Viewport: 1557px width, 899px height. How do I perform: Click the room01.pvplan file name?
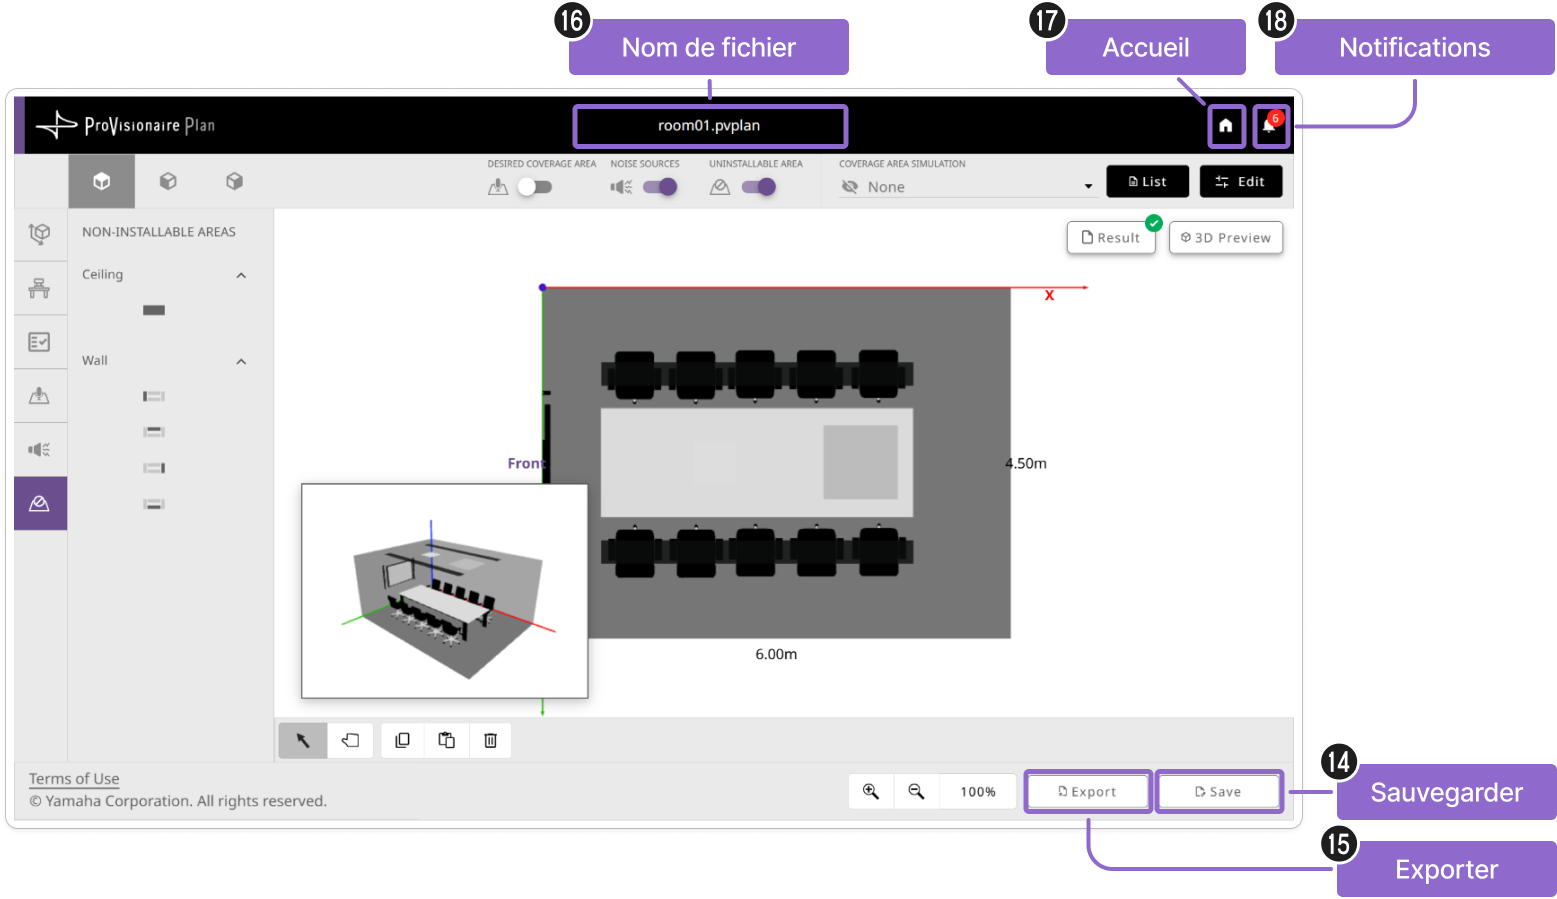[709, 126]
